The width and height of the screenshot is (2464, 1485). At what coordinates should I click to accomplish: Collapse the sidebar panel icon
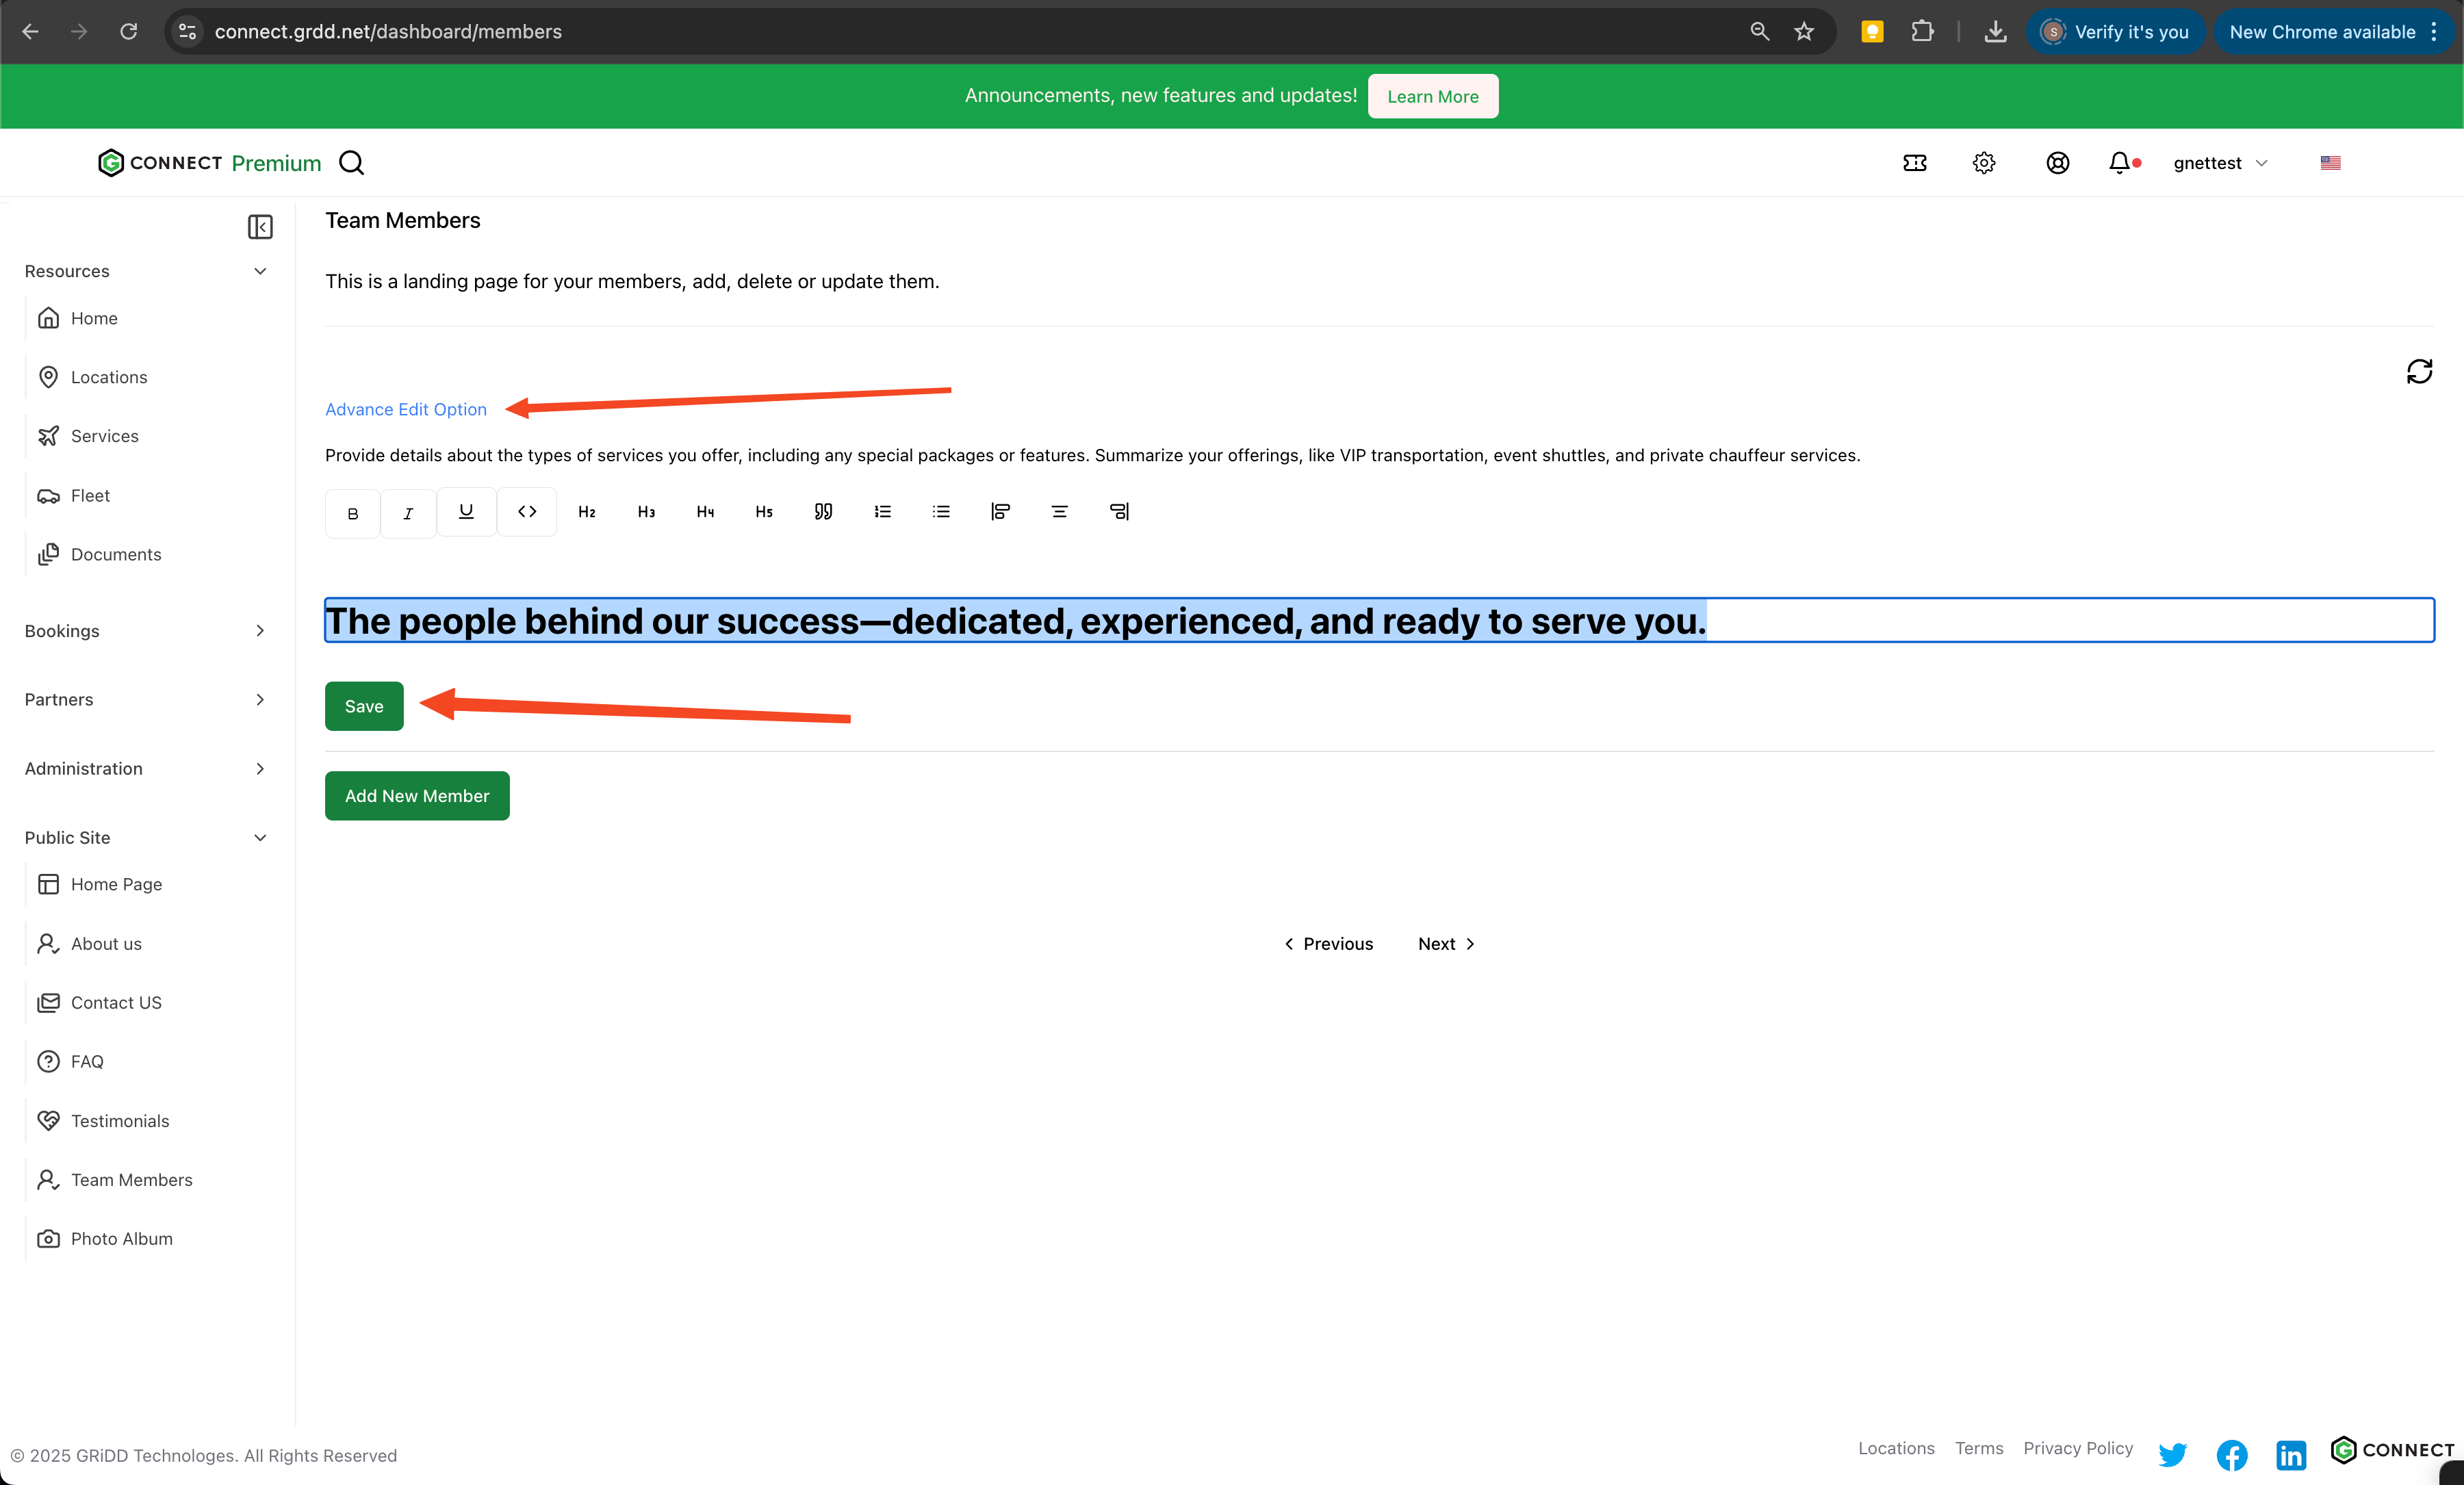[x=260, y=227]
